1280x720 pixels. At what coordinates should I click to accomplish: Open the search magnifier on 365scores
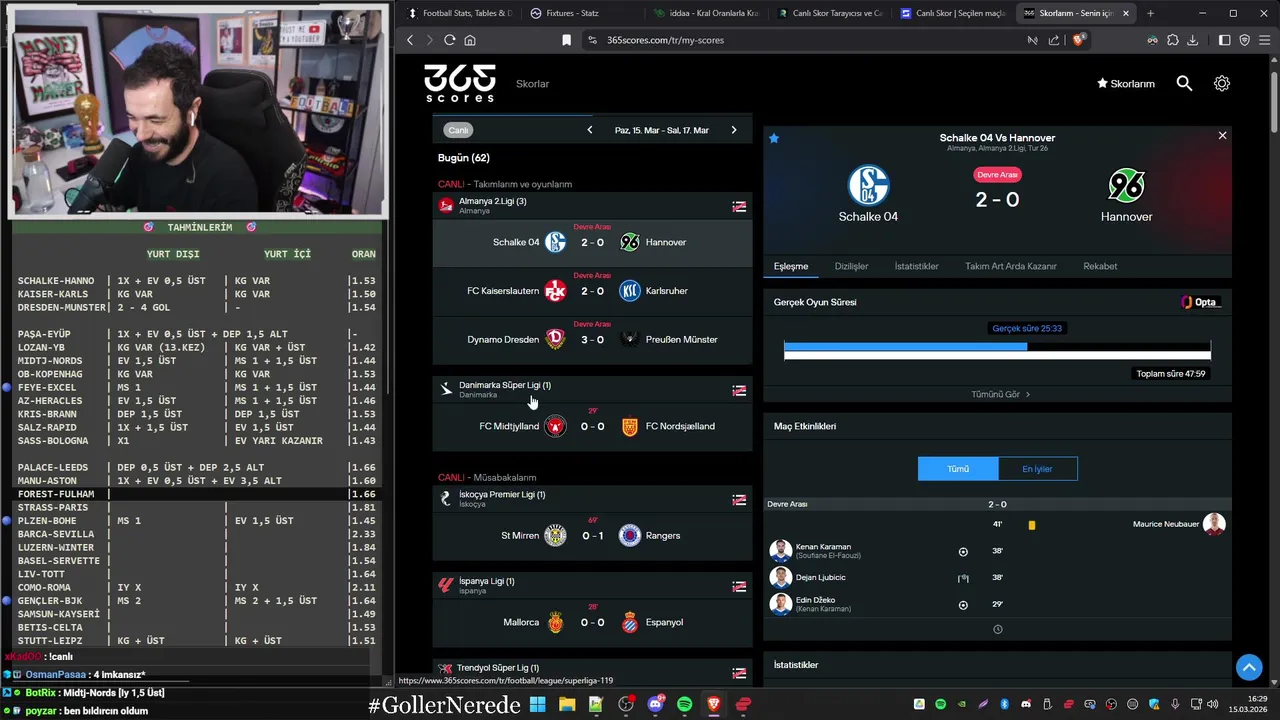(1184, 84)
